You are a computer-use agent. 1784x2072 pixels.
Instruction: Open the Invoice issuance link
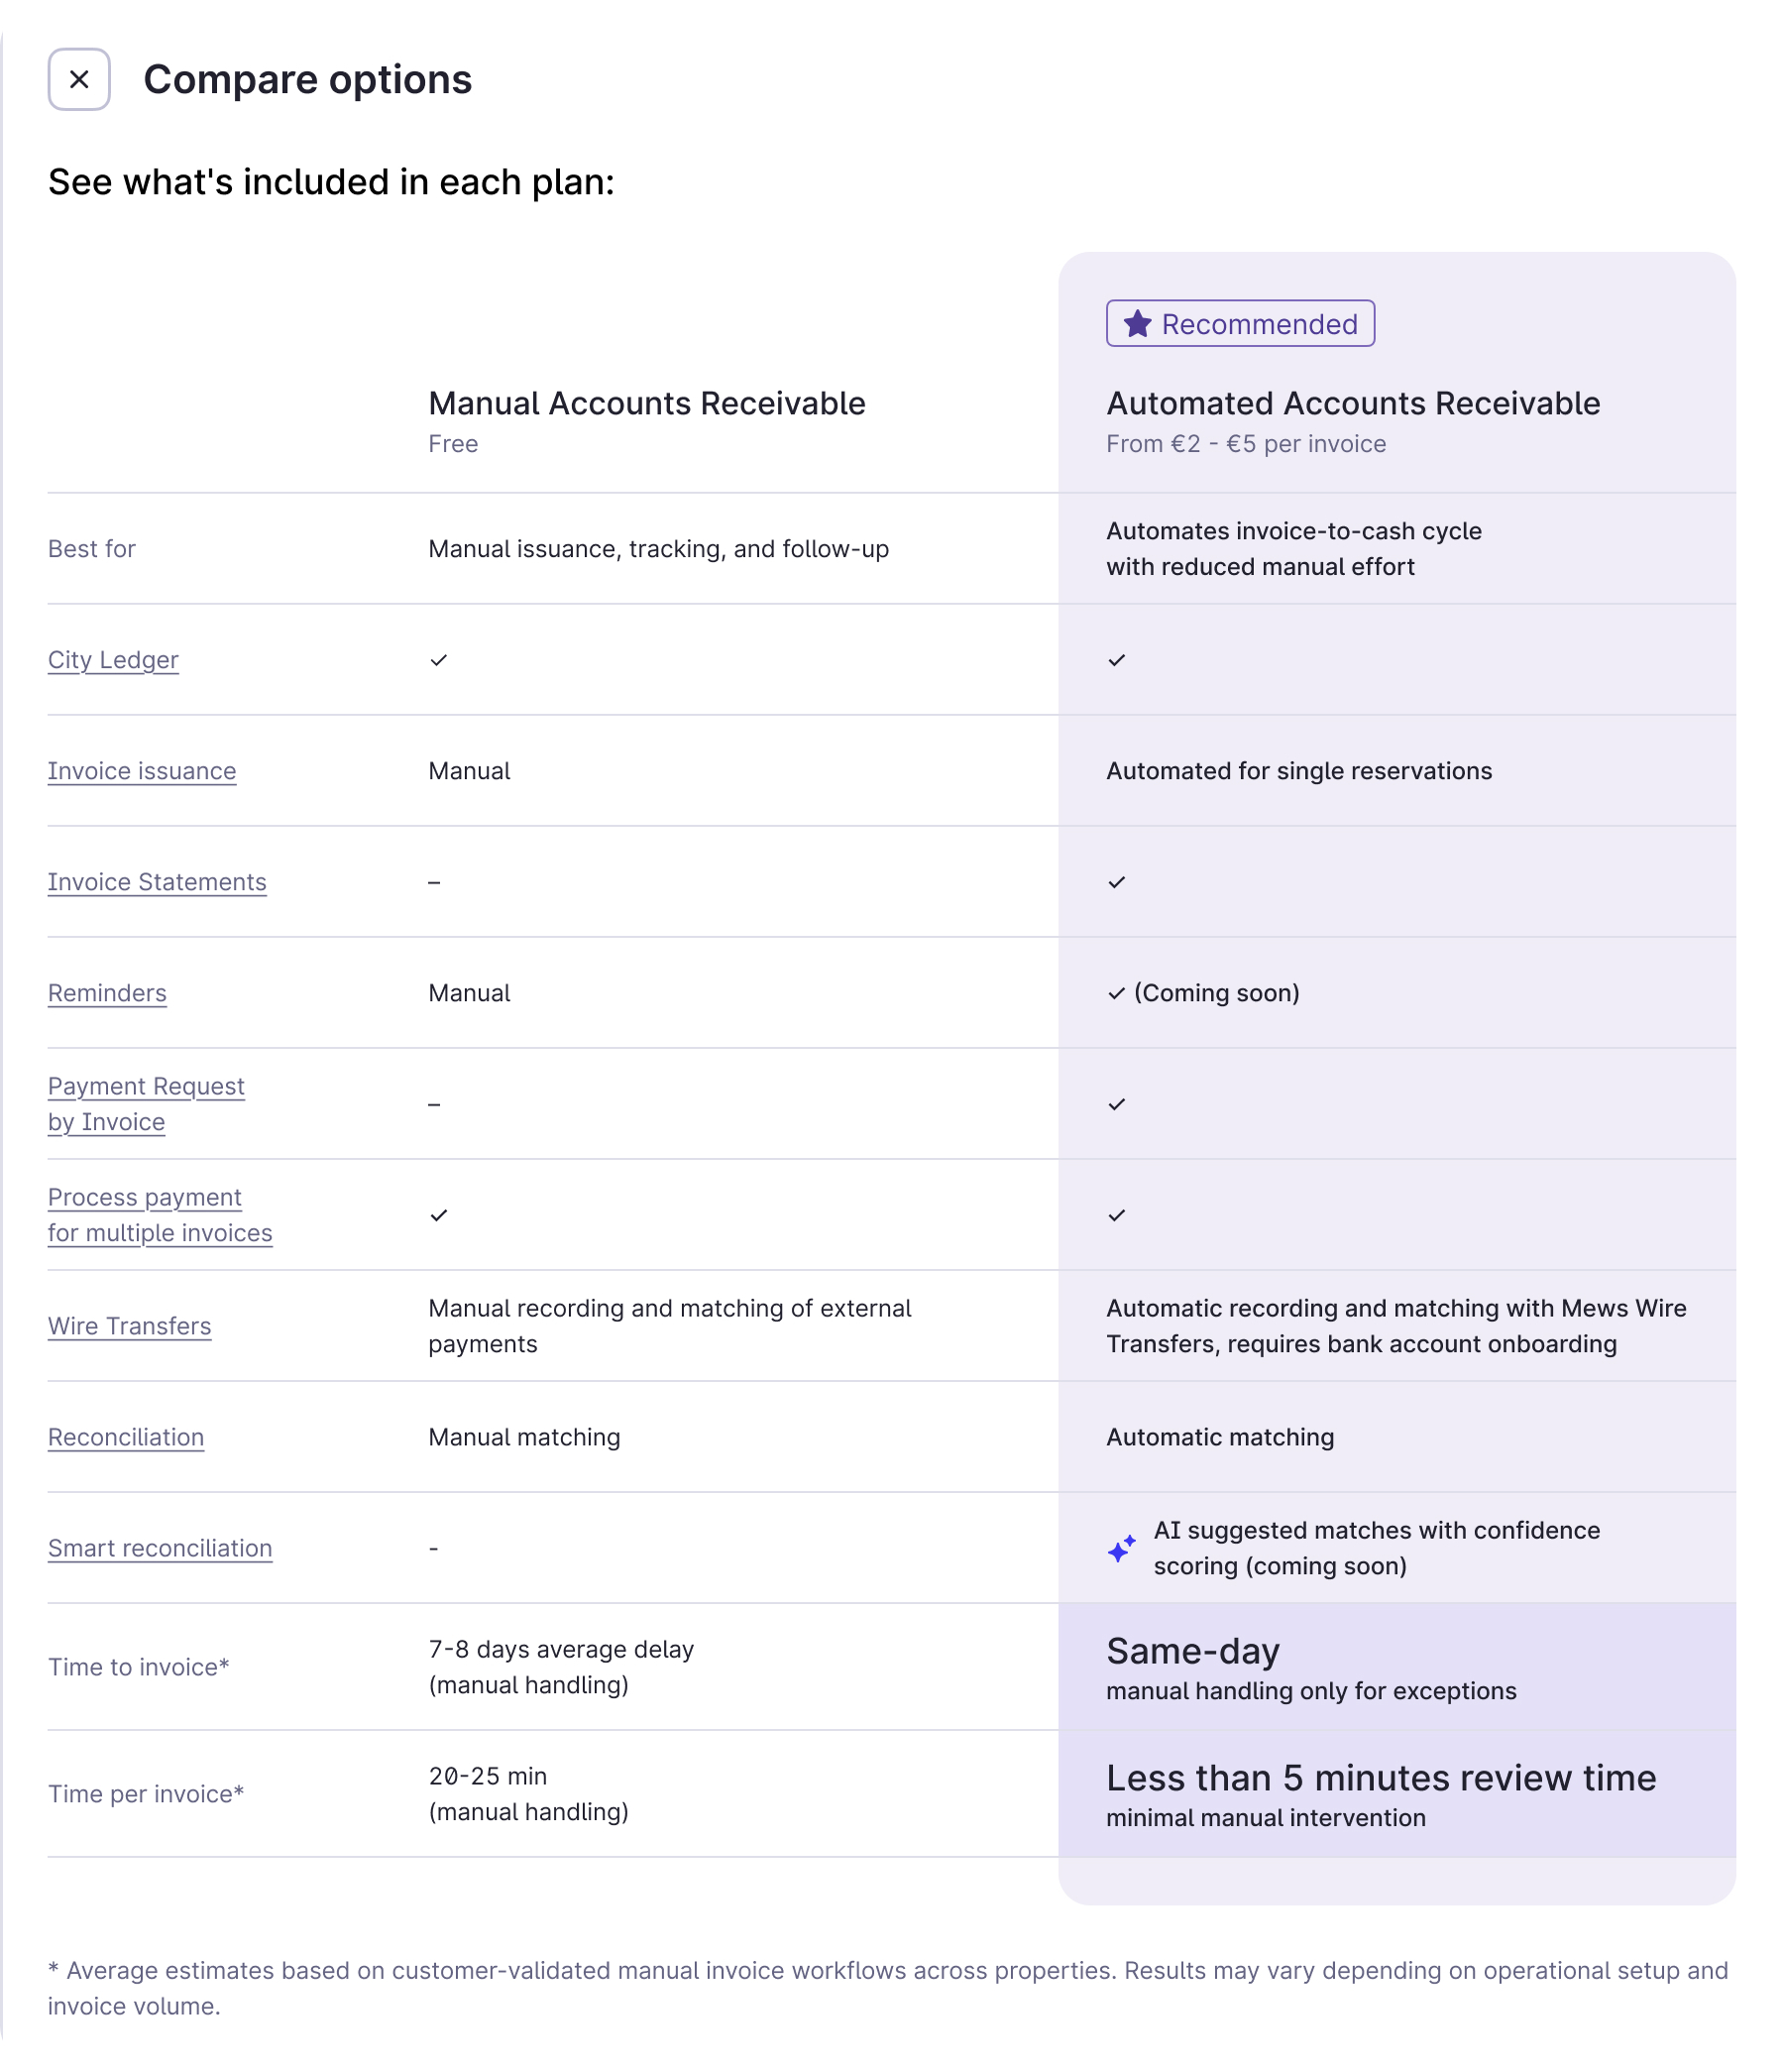coord(142,771)
